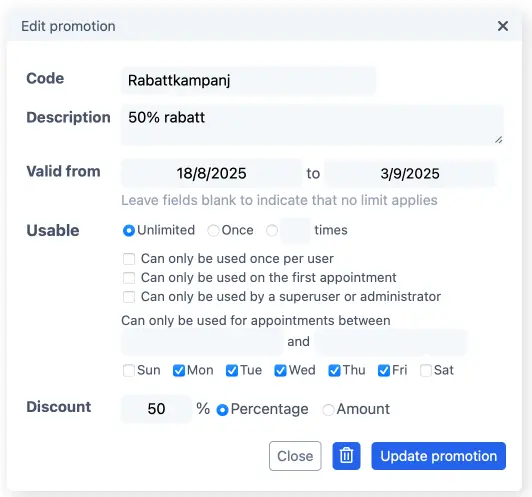Image resolution: width=532 pixels, height=497 pixels.
Task: Check the Sat day checkbox
Action: pyautogui.click(x=425, y=370)
